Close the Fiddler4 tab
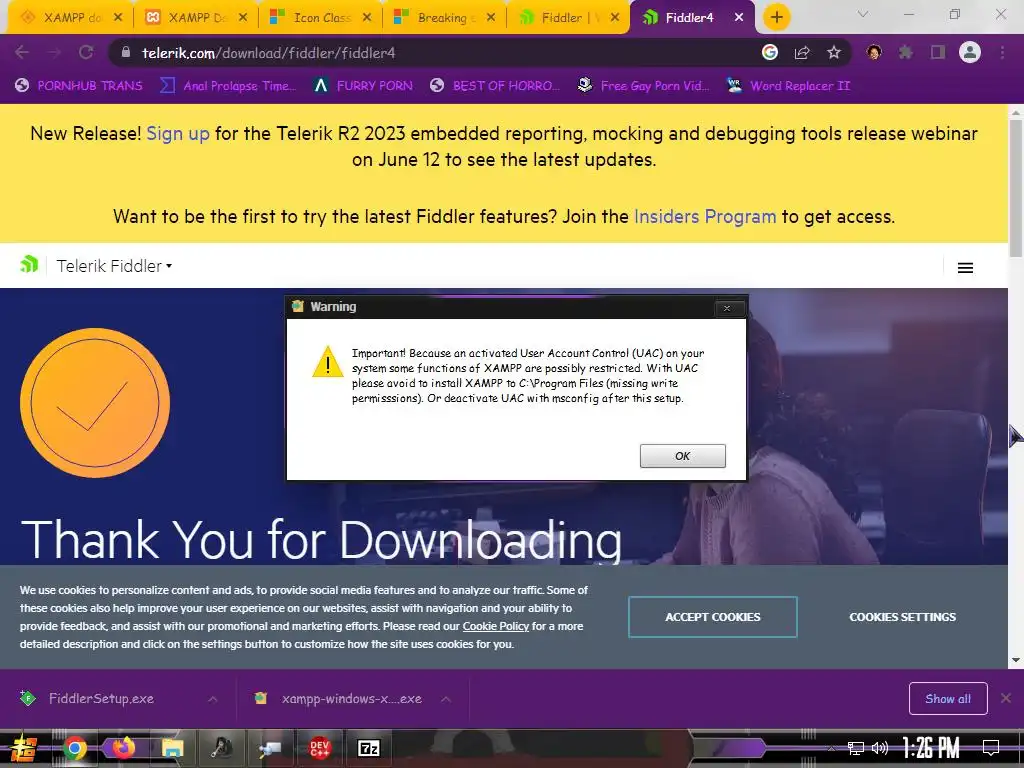The width and height of the screenshot is (1024, 768). point(739,18)
